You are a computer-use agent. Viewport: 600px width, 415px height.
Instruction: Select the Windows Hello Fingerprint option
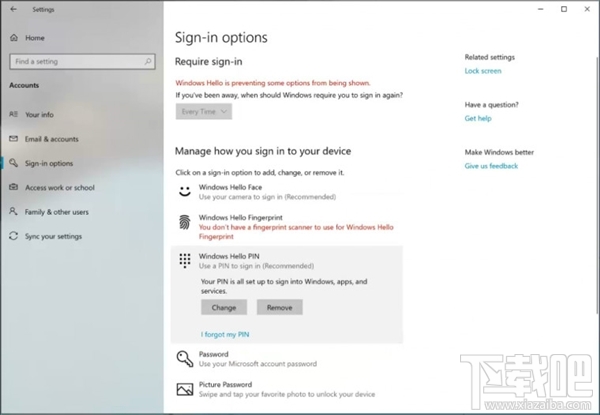287,227
